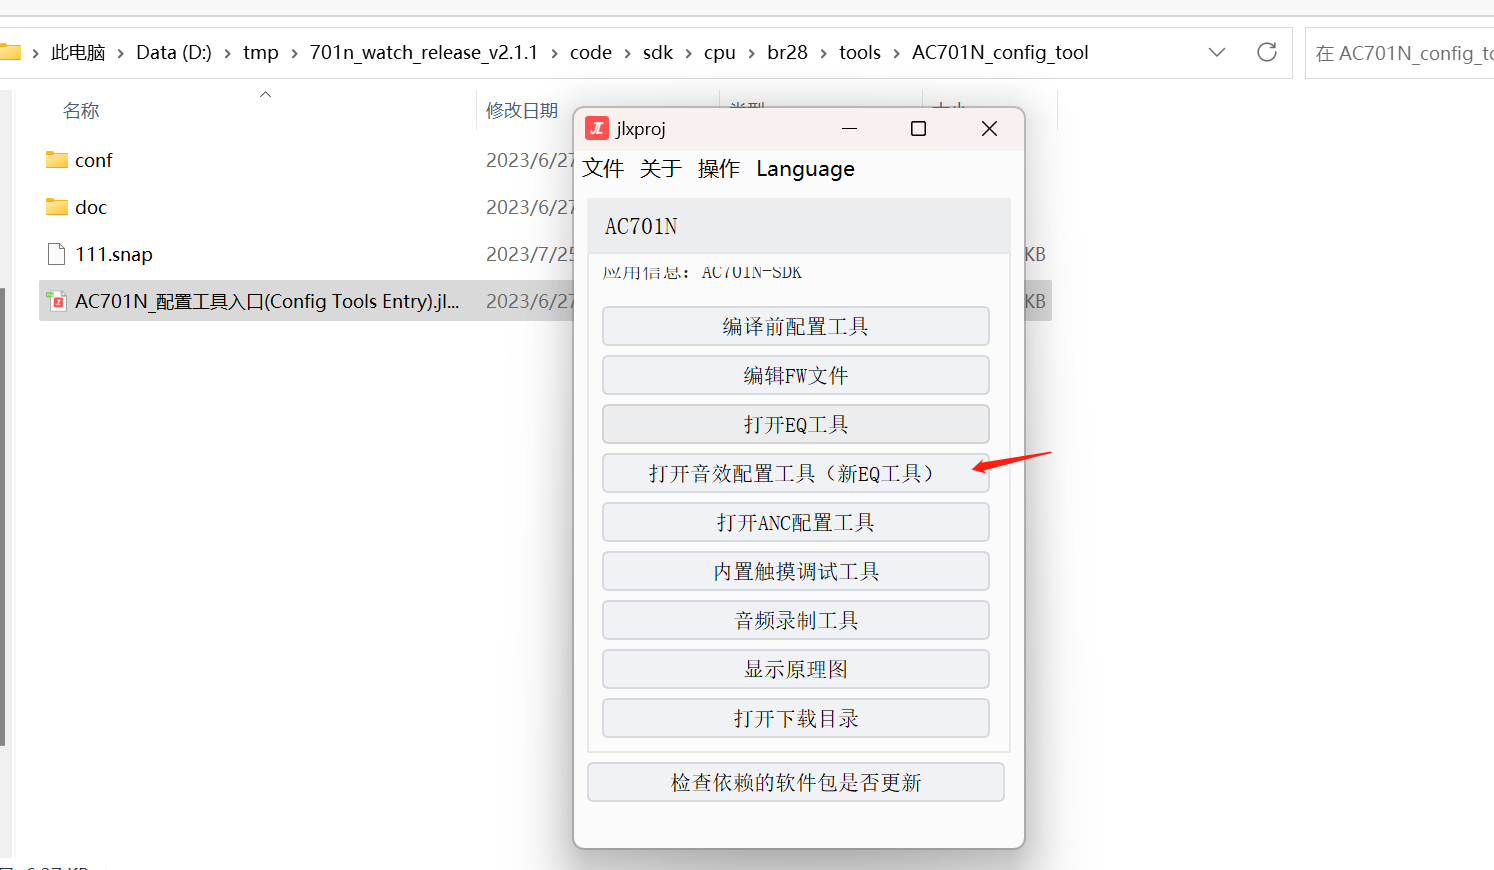1494x870 pixels.
Task: Open the address bar history dropdown
Action: pos(1217,52)
